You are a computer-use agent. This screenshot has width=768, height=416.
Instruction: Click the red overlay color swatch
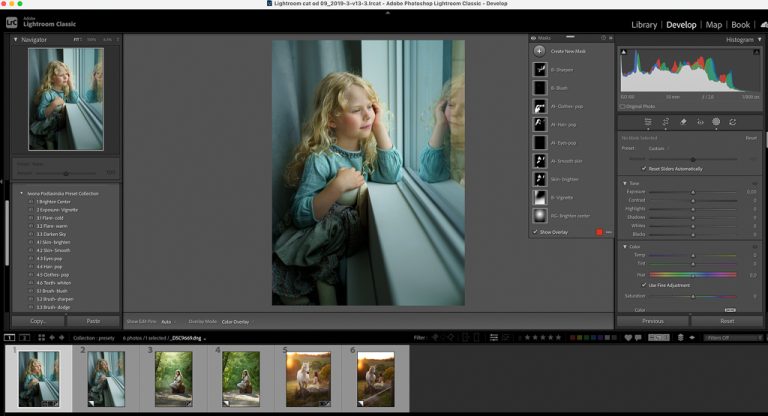(598, 232)
